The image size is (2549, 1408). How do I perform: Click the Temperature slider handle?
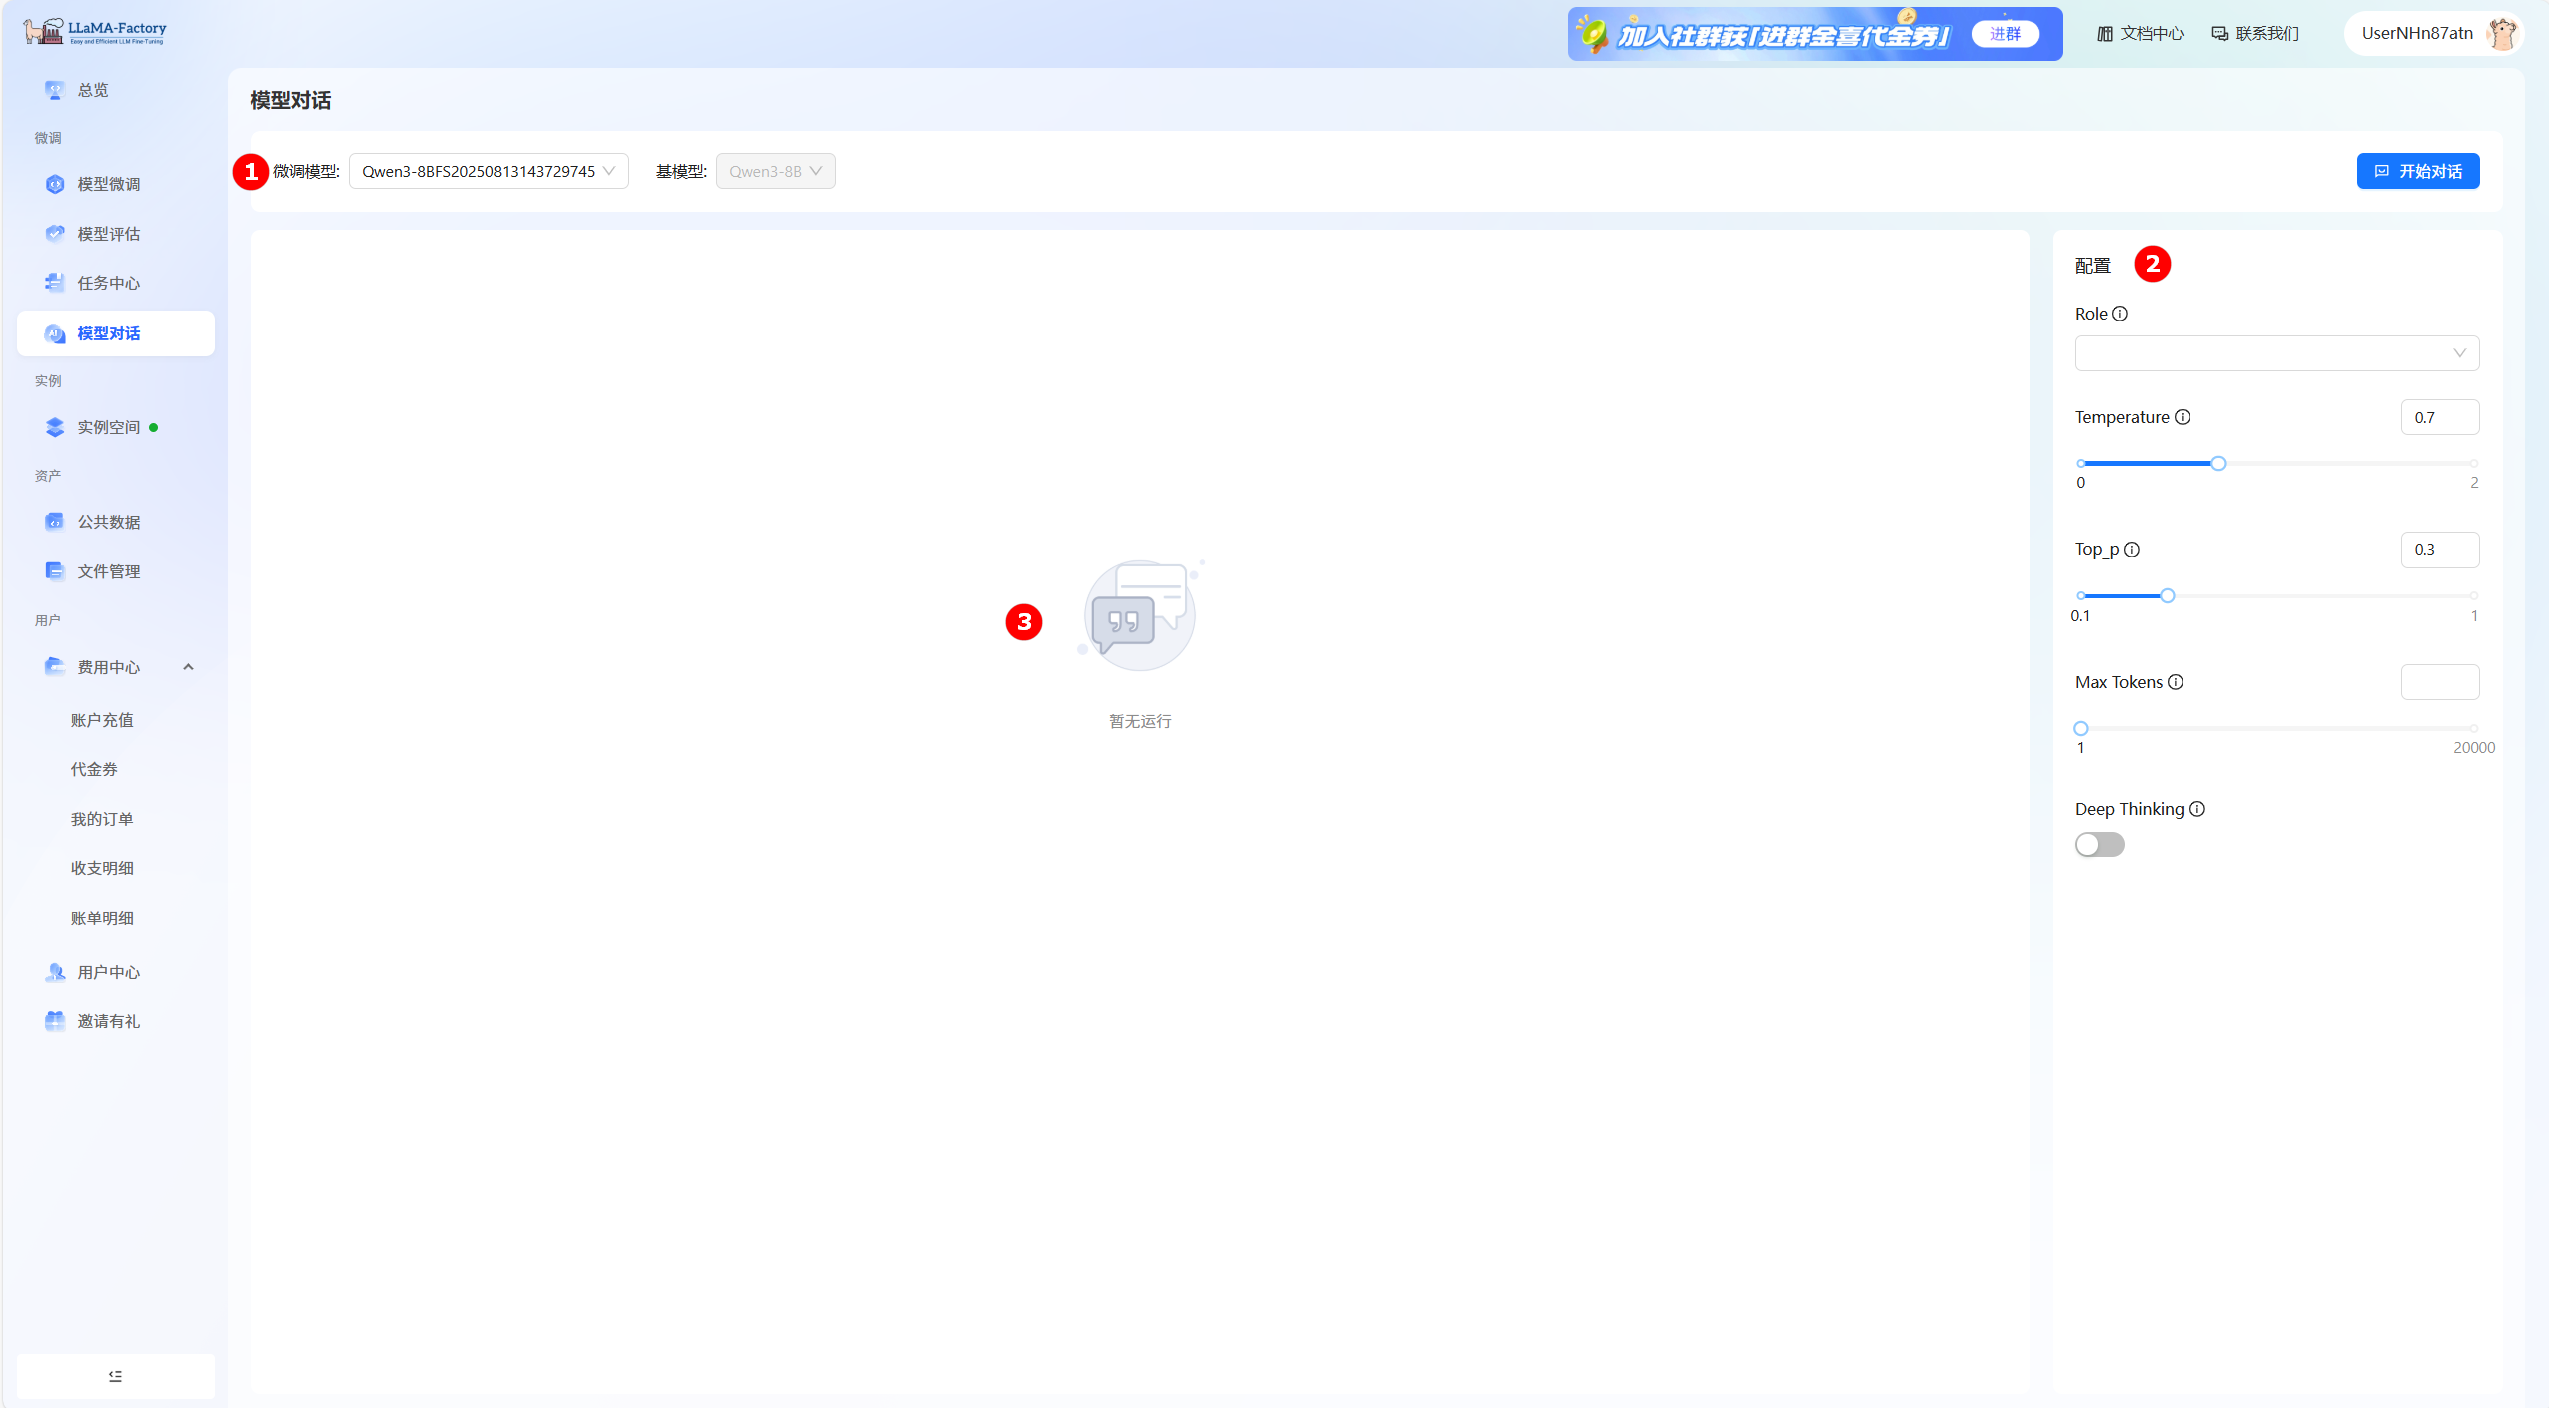click(x=2218, y=463)
